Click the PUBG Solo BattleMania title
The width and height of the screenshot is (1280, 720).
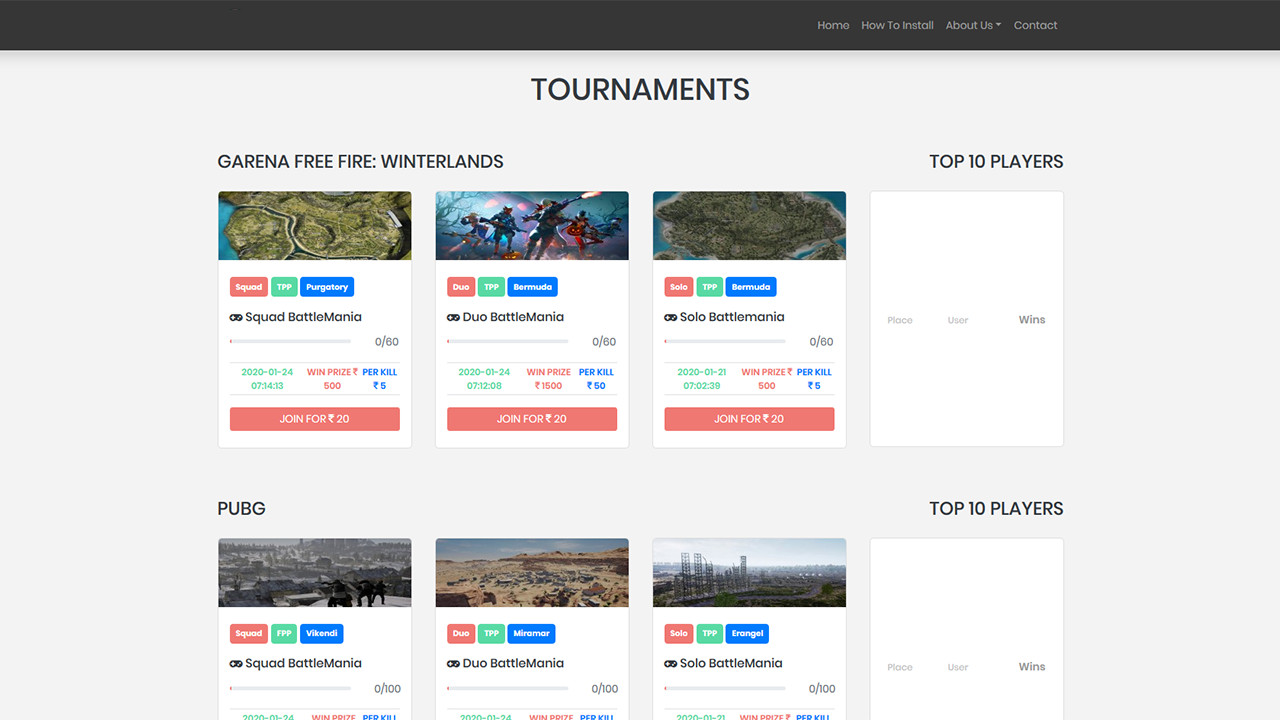click(732, 664)
